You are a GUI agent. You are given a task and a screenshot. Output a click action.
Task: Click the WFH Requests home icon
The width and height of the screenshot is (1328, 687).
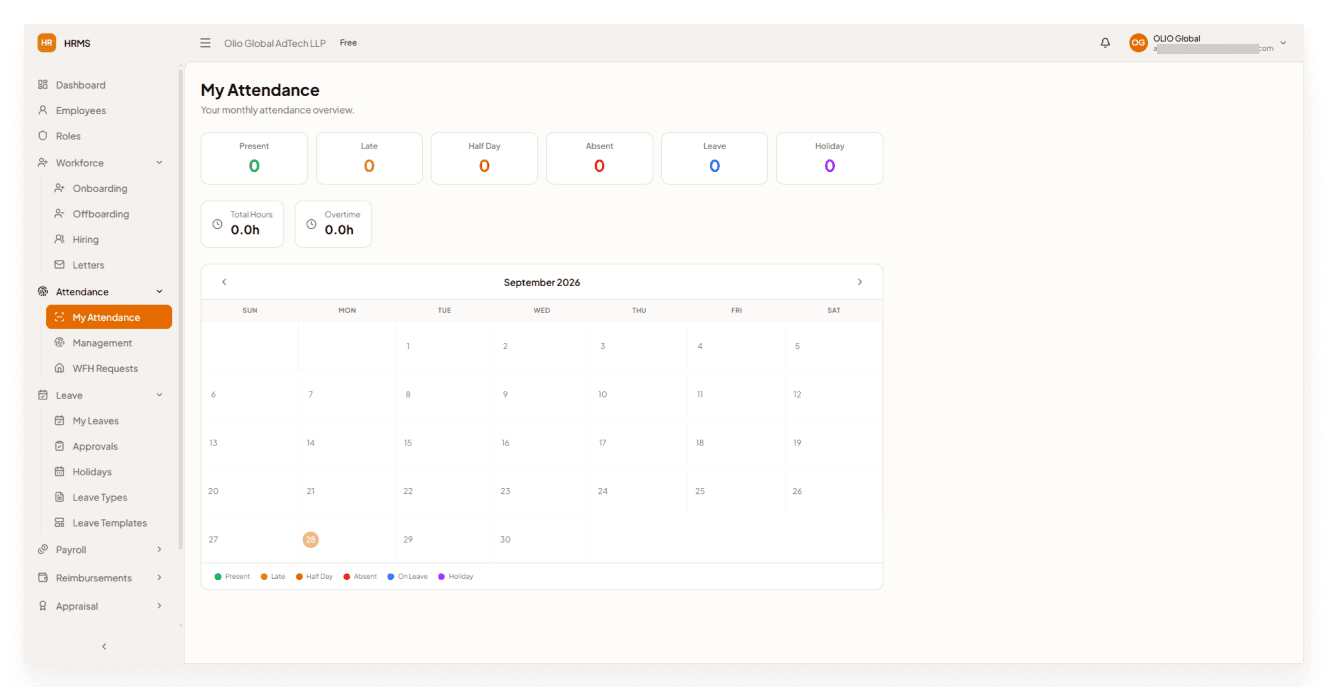coord(60,368)
